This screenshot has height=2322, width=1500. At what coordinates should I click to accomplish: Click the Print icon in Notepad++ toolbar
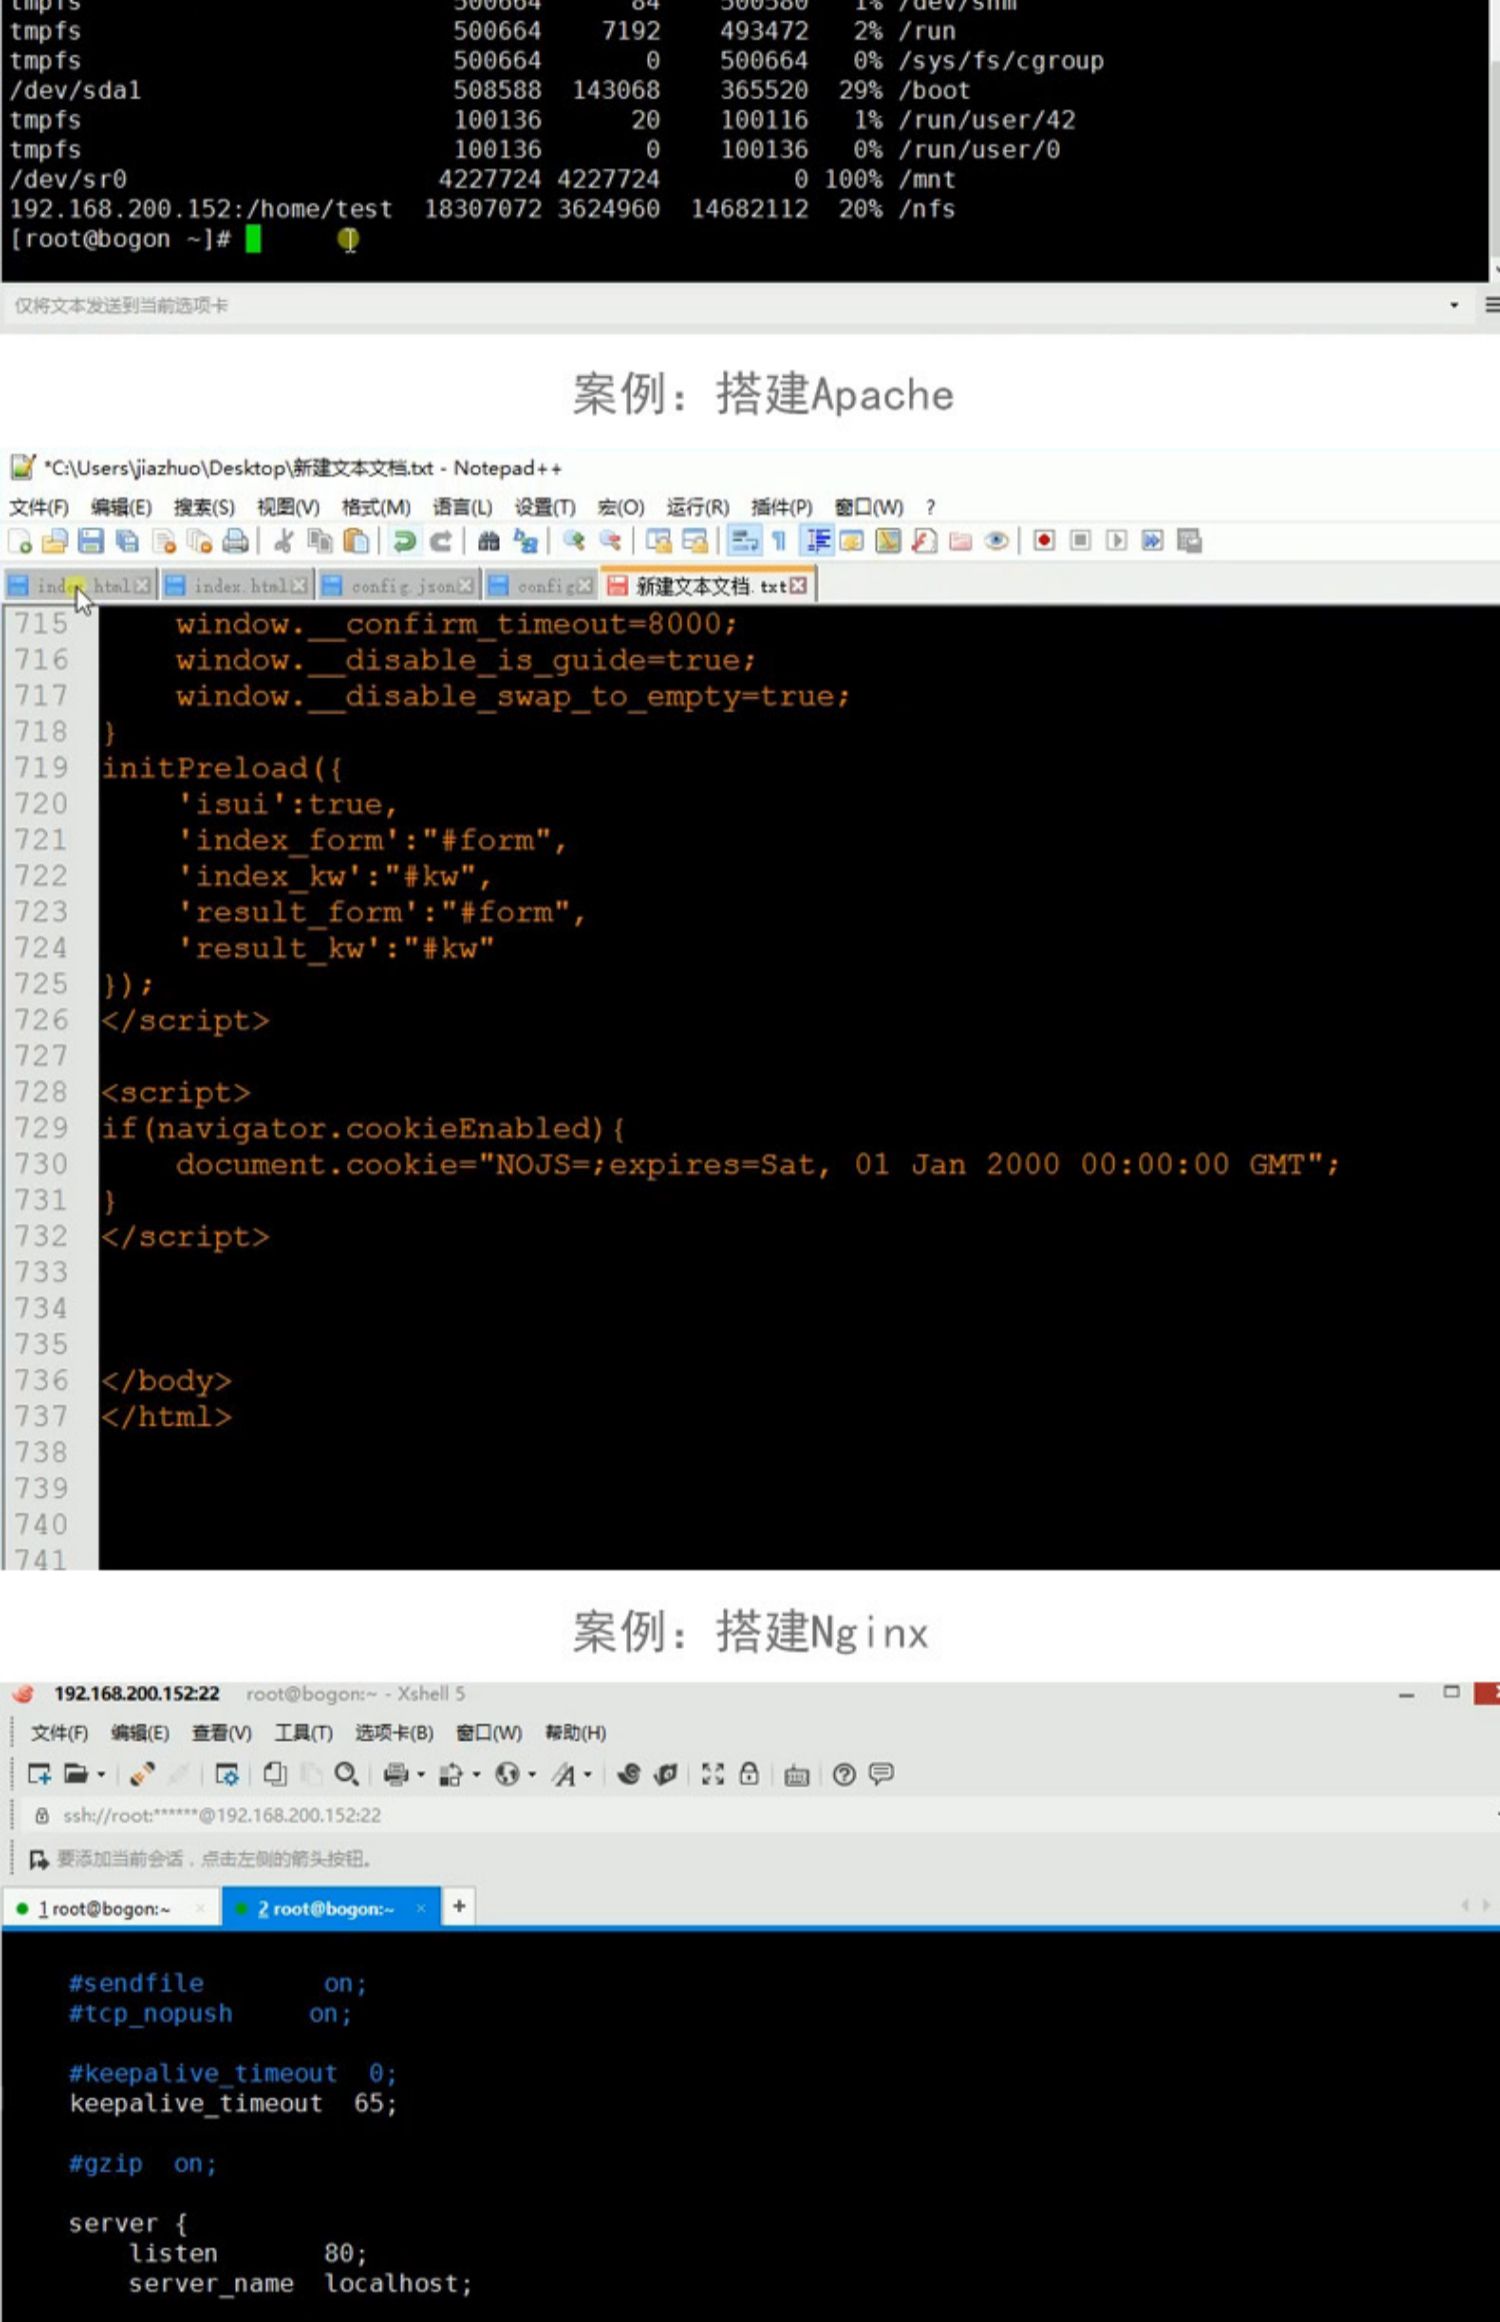(235, 541)
